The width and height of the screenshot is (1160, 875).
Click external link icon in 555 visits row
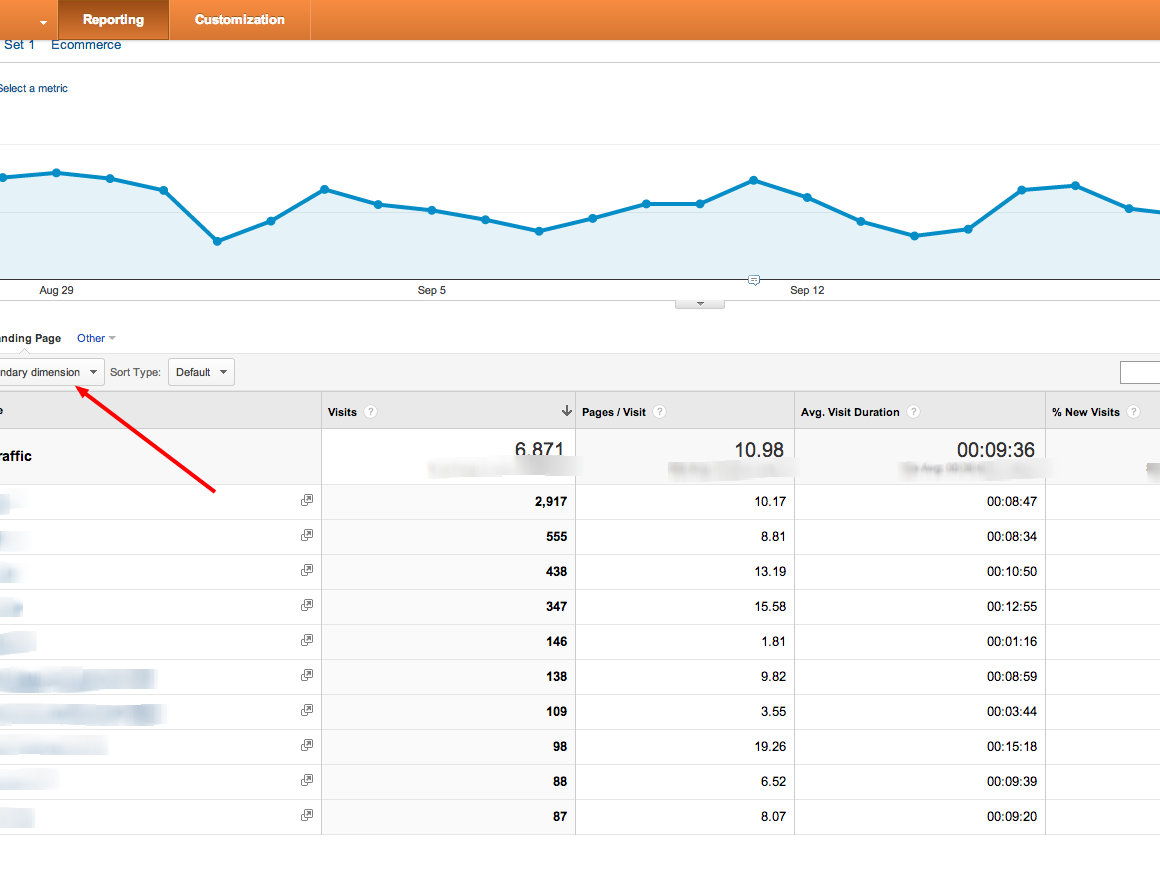pyautogui.click(x=307, y=535)
